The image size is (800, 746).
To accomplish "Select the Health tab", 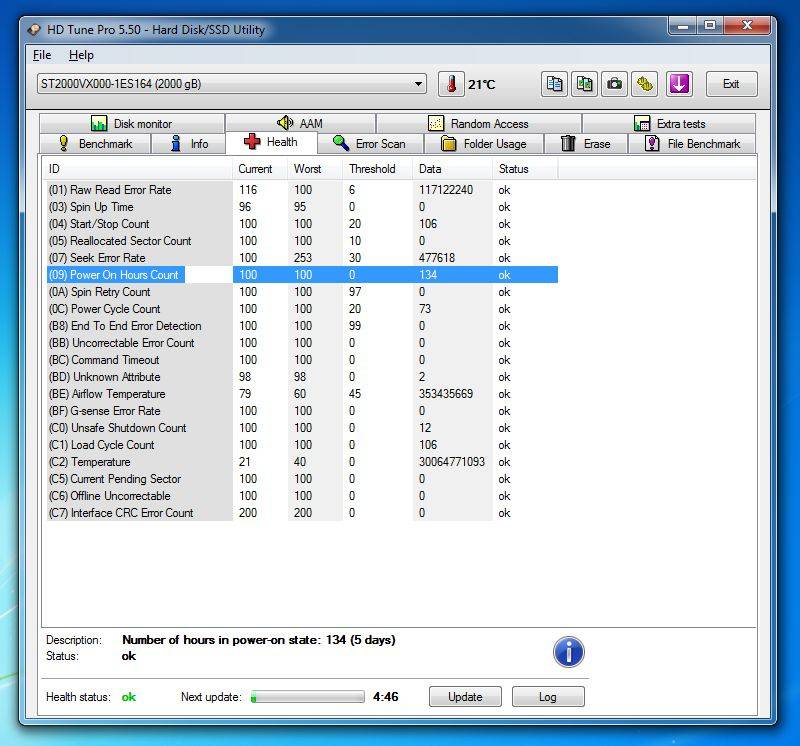I will point(271,142).
